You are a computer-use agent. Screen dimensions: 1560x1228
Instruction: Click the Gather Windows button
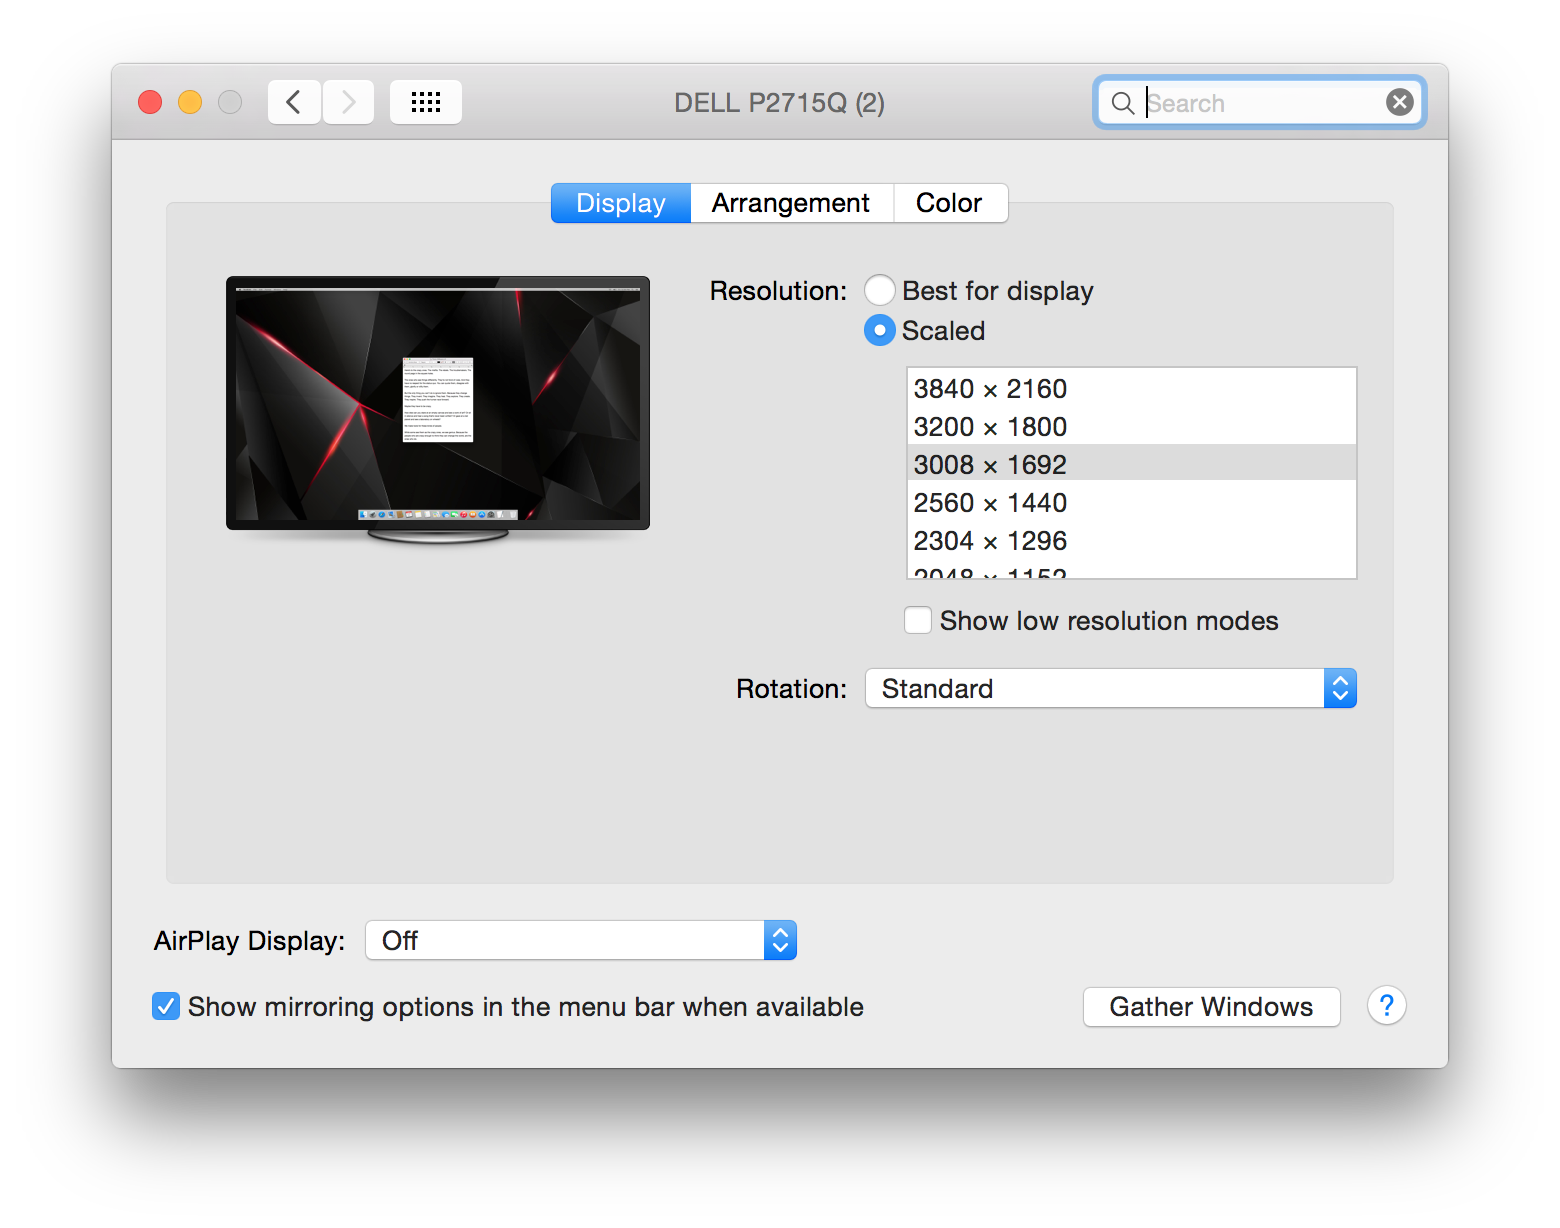coord(1211,1006)
